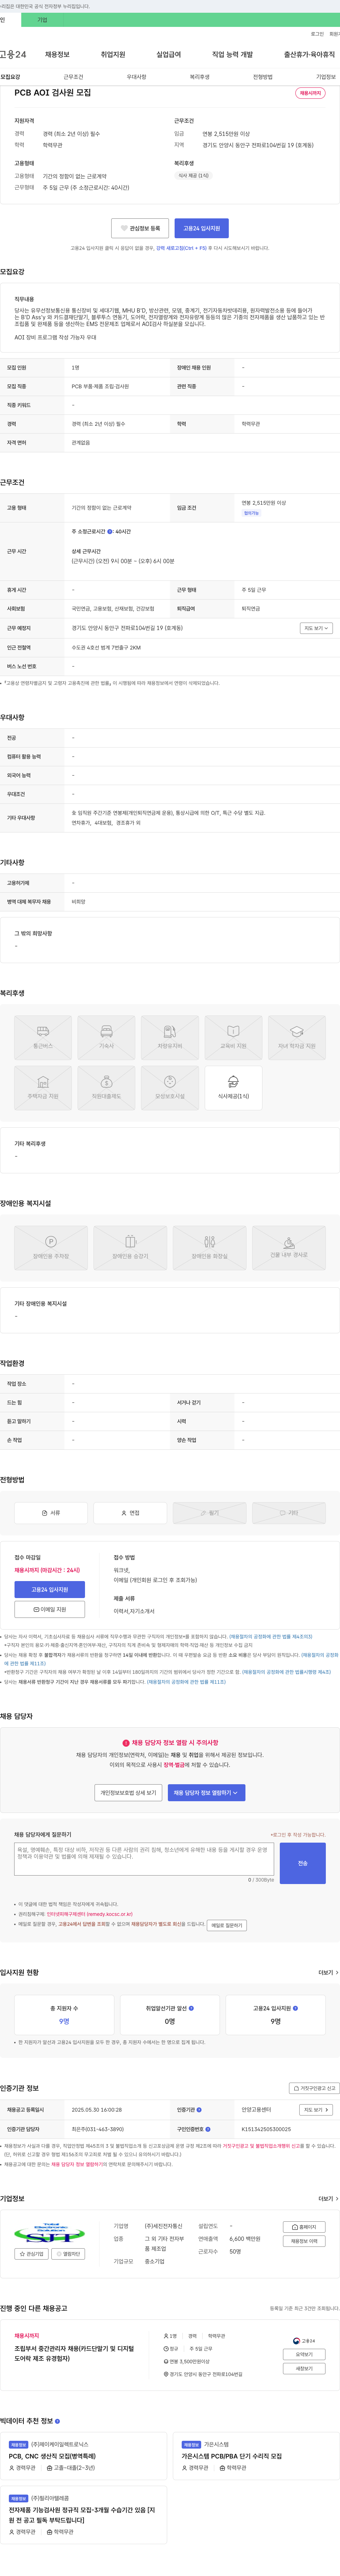The width and height of the screenshot is (340, 2576).
Task: Expand 채용 담당자 정보 열람하기
Action: point(206,1792)
